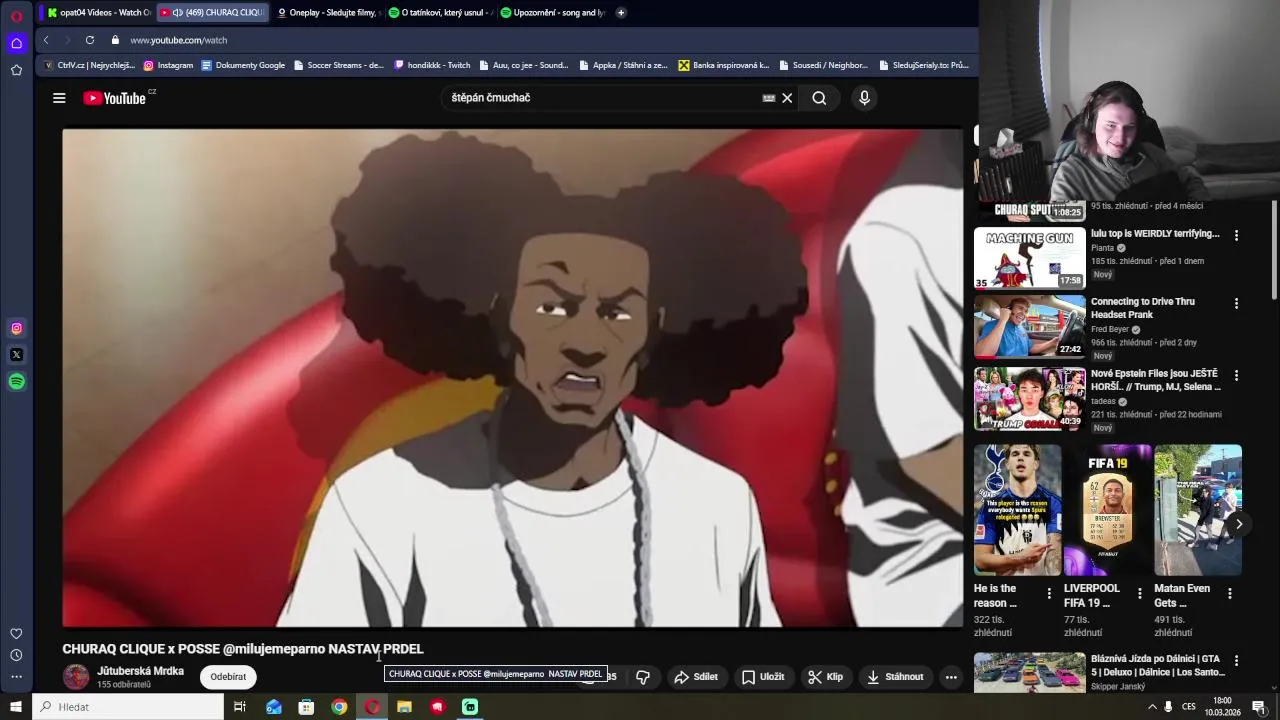This screenshot has height=720, width=1280.
Task: Click the video player to pause
Action: click(512, 378)
